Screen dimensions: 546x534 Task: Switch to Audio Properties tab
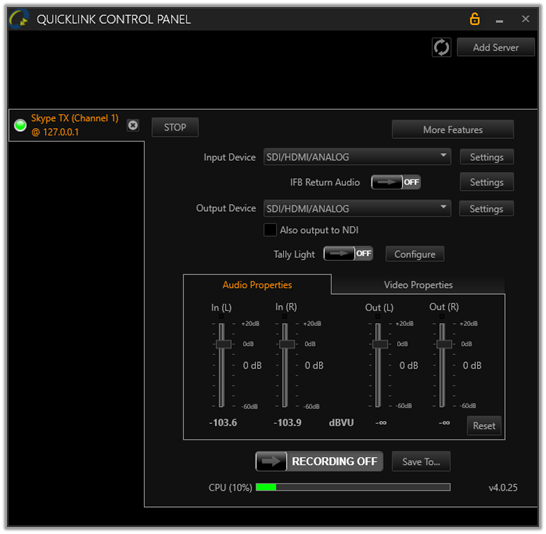[257, 285]
